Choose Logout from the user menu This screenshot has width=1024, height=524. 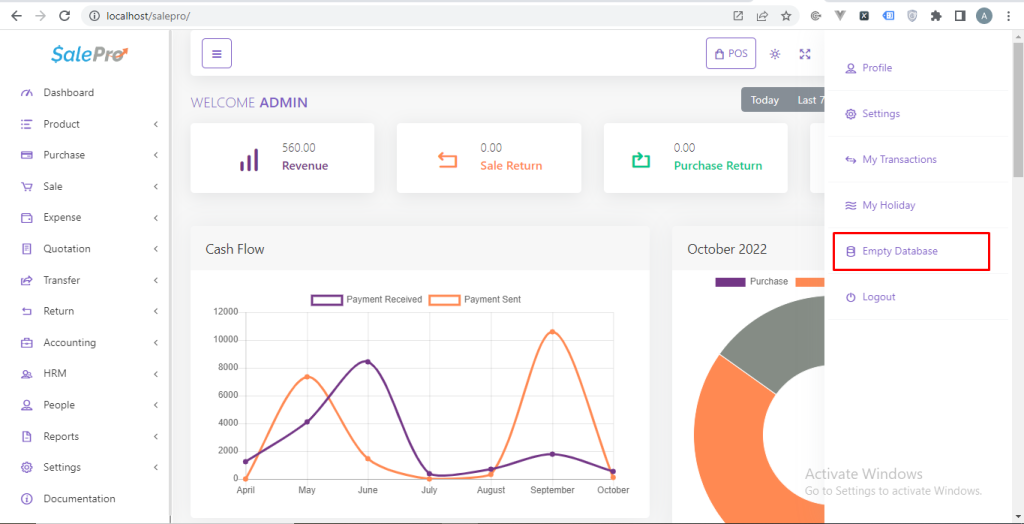tap(878, 297)
